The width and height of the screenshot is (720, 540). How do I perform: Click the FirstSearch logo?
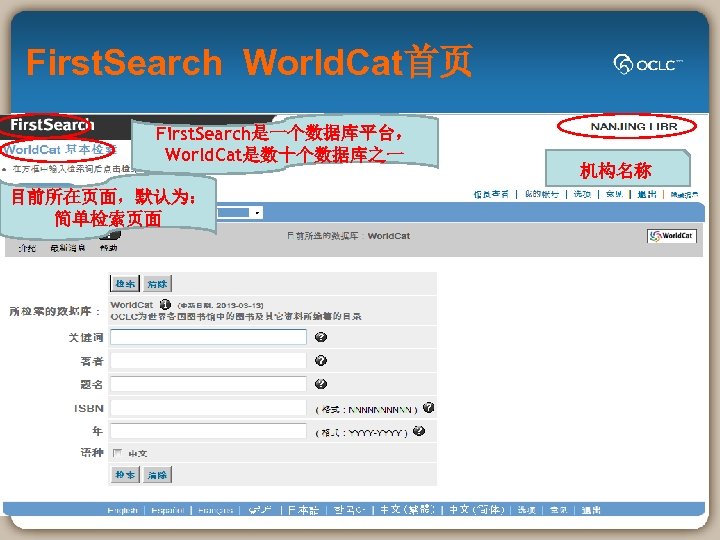point(52,124)
